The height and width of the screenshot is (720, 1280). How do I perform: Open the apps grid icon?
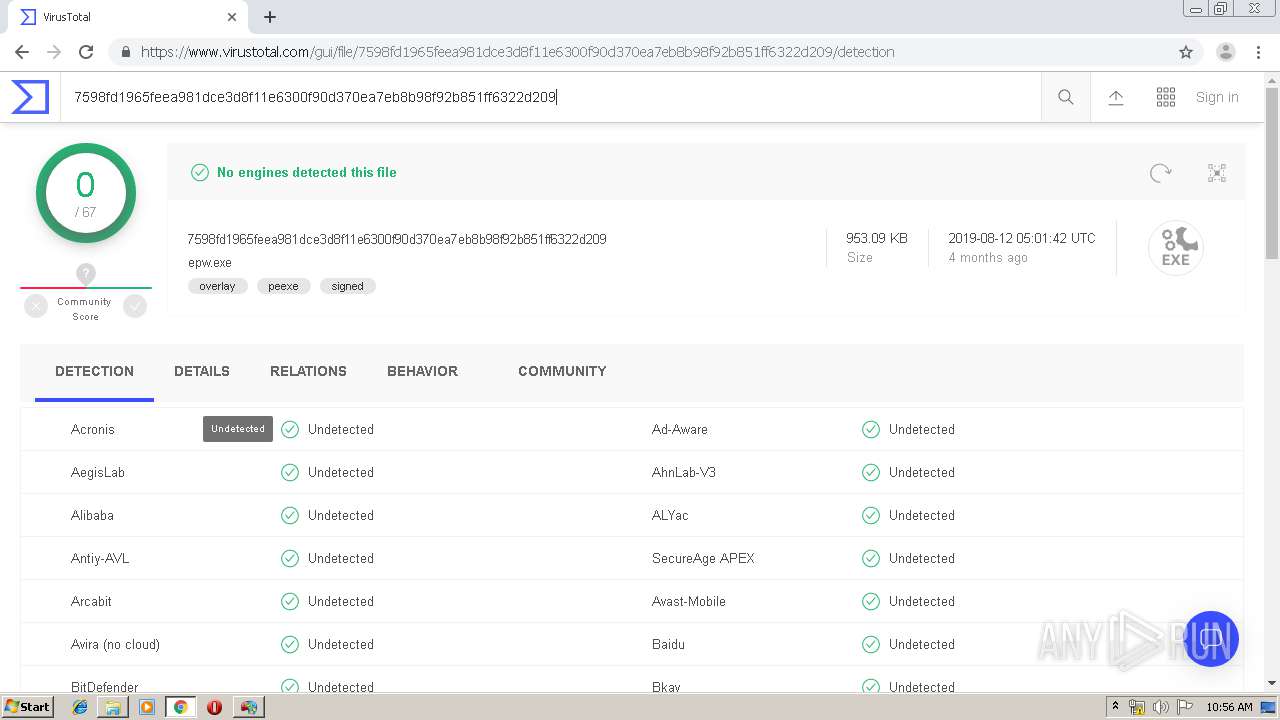coord(1166,97)
